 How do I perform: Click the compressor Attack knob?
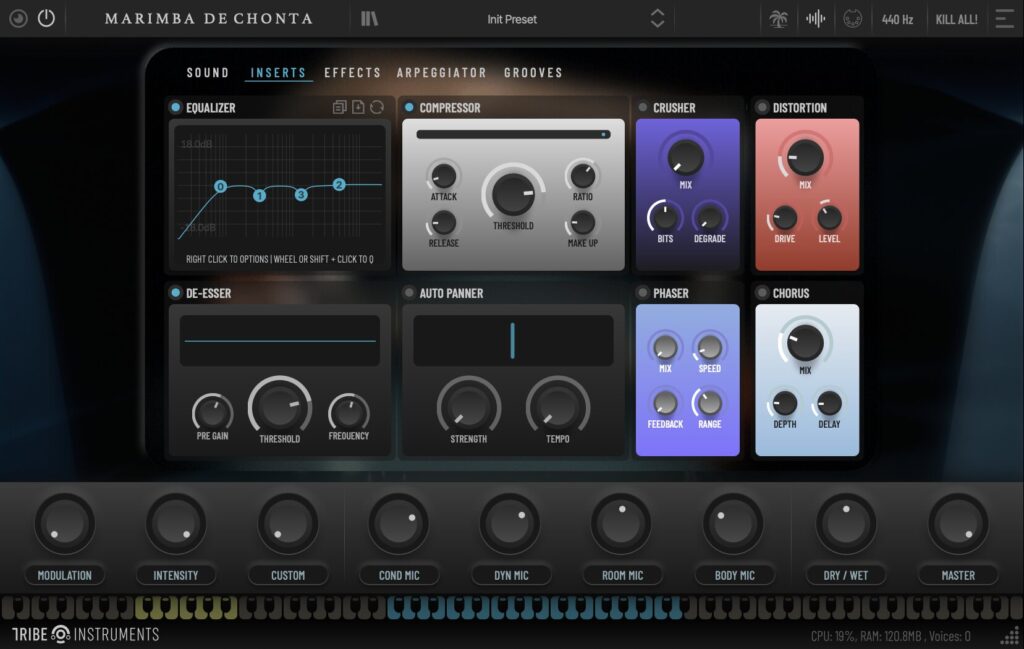[443, 176]
